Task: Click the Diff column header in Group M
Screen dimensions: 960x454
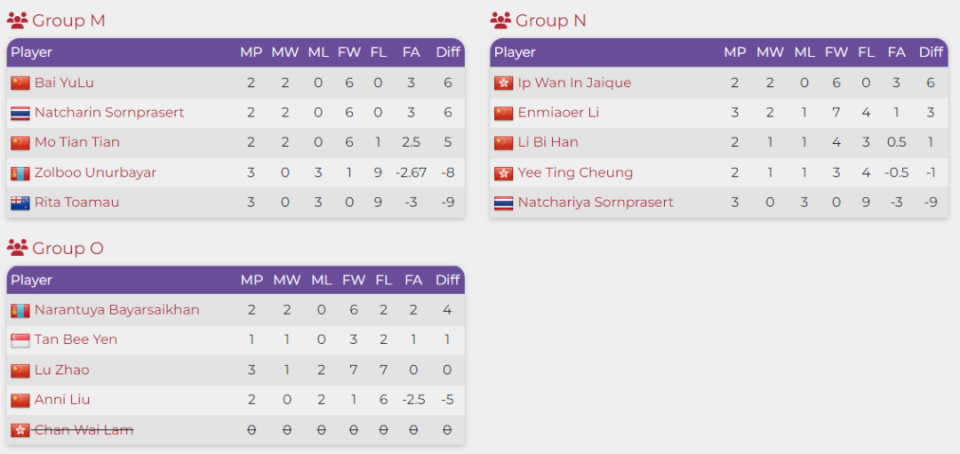Action: click(448, 53)
